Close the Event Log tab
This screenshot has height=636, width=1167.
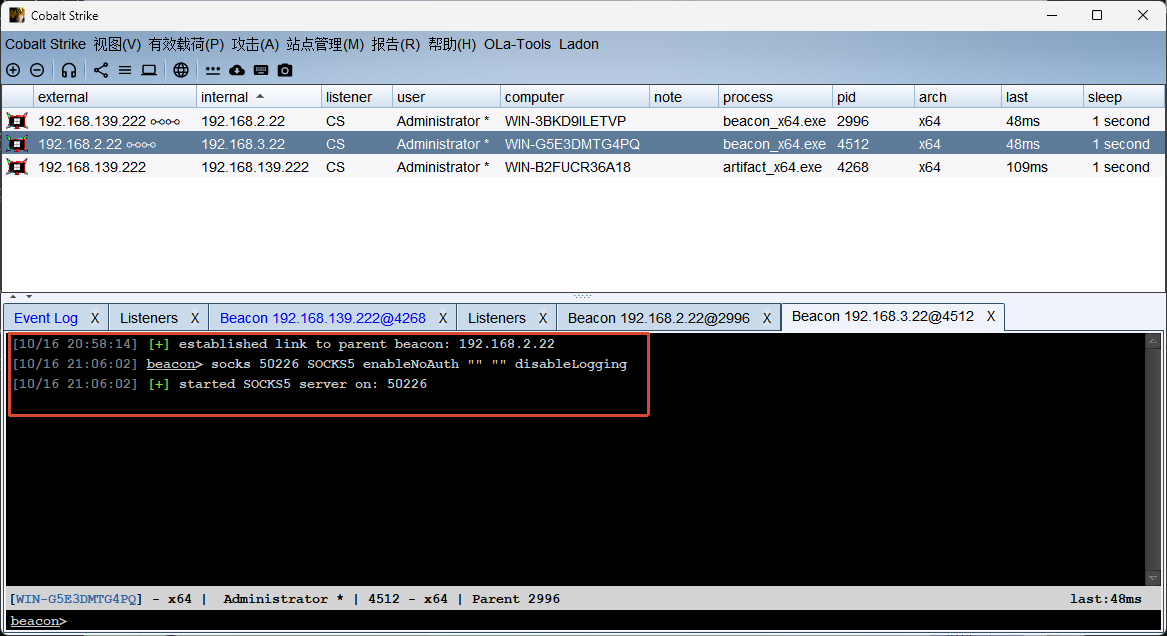[95, 318]
